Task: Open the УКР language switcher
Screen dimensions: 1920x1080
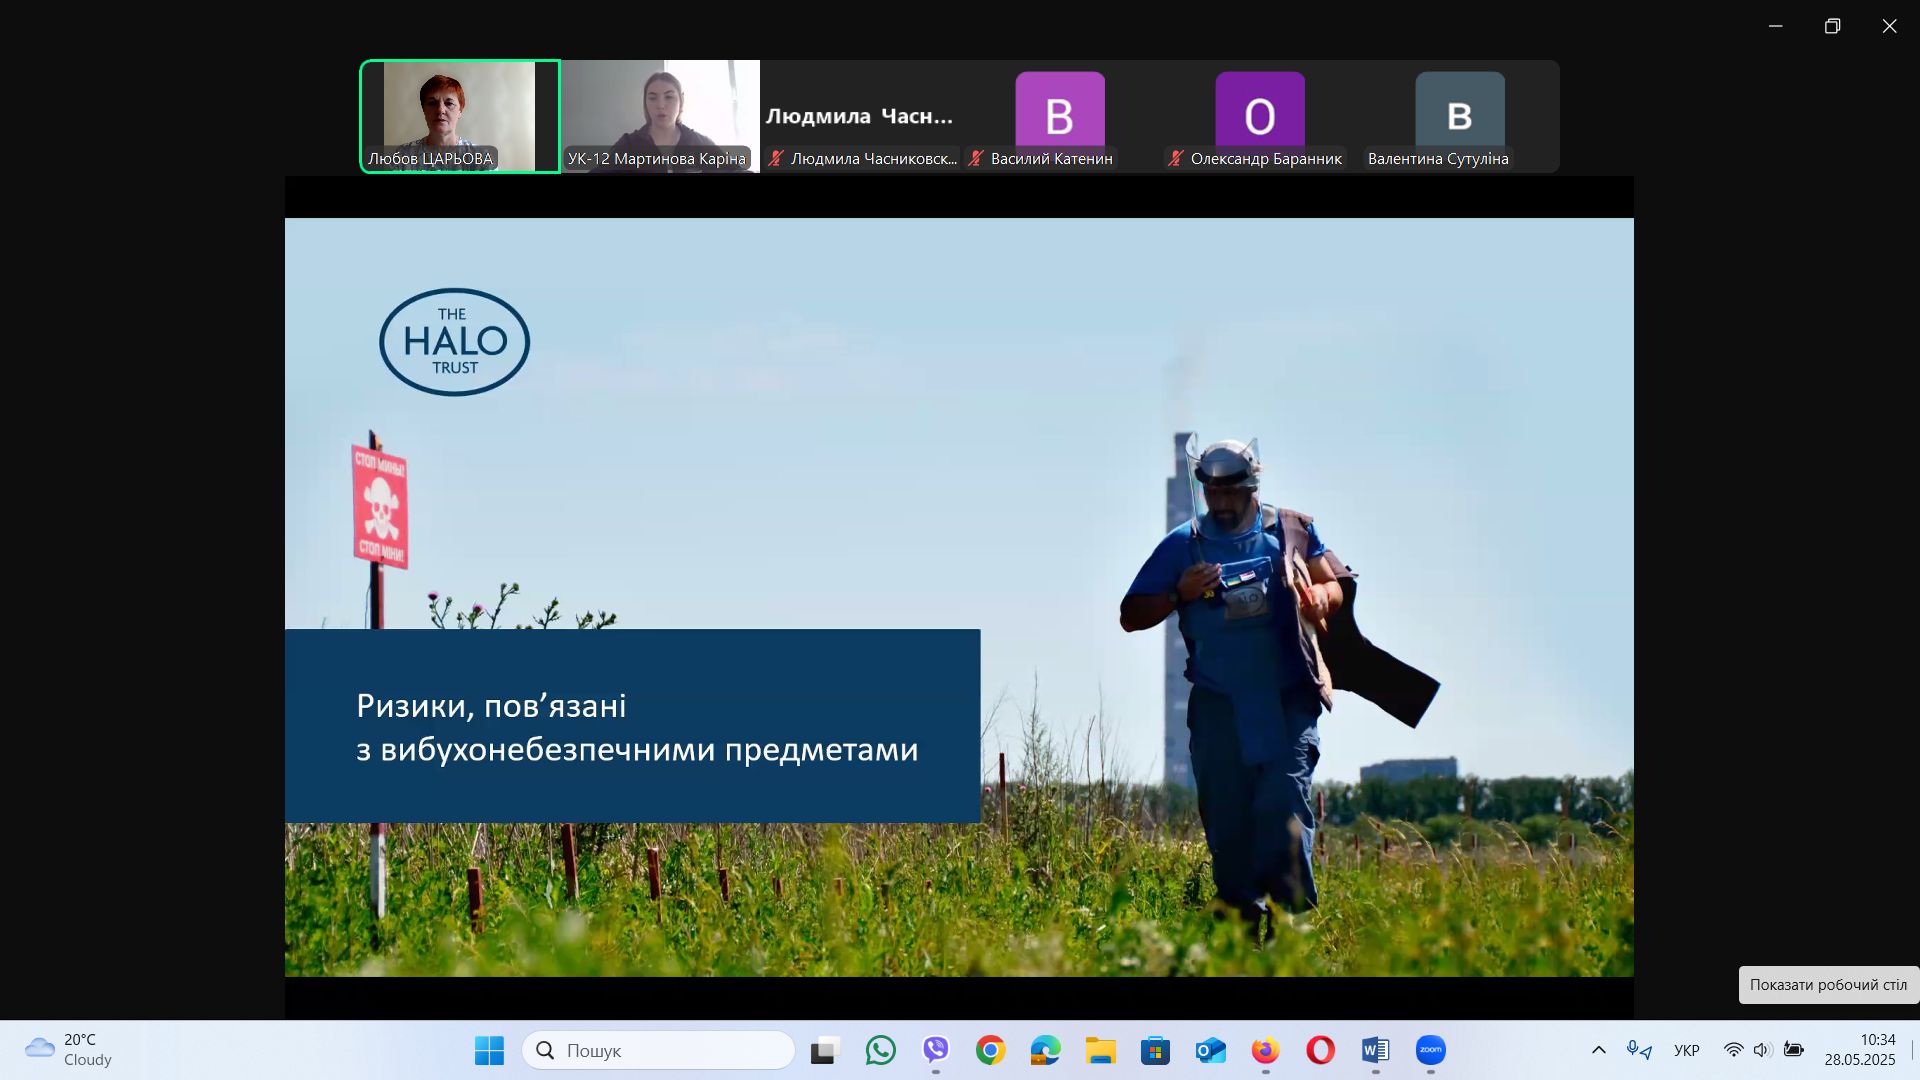Action: (x=1686, y=1050)
